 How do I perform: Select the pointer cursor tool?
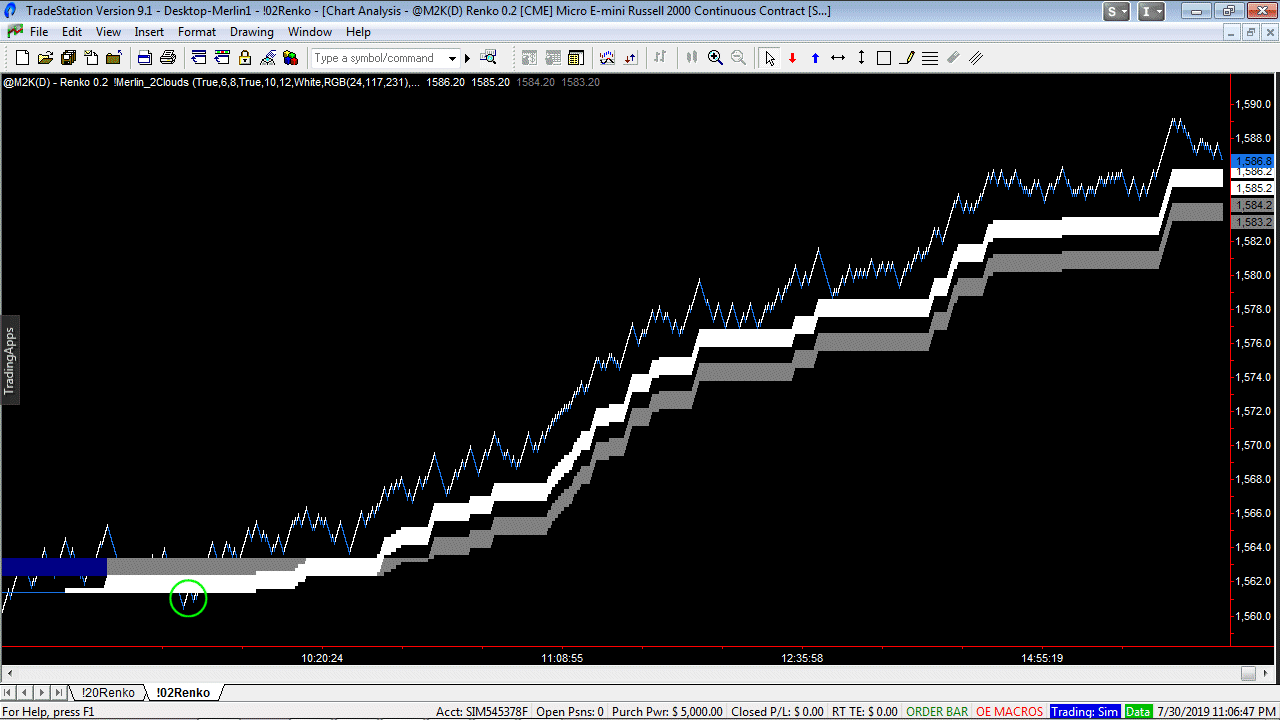tap(769, 58)
